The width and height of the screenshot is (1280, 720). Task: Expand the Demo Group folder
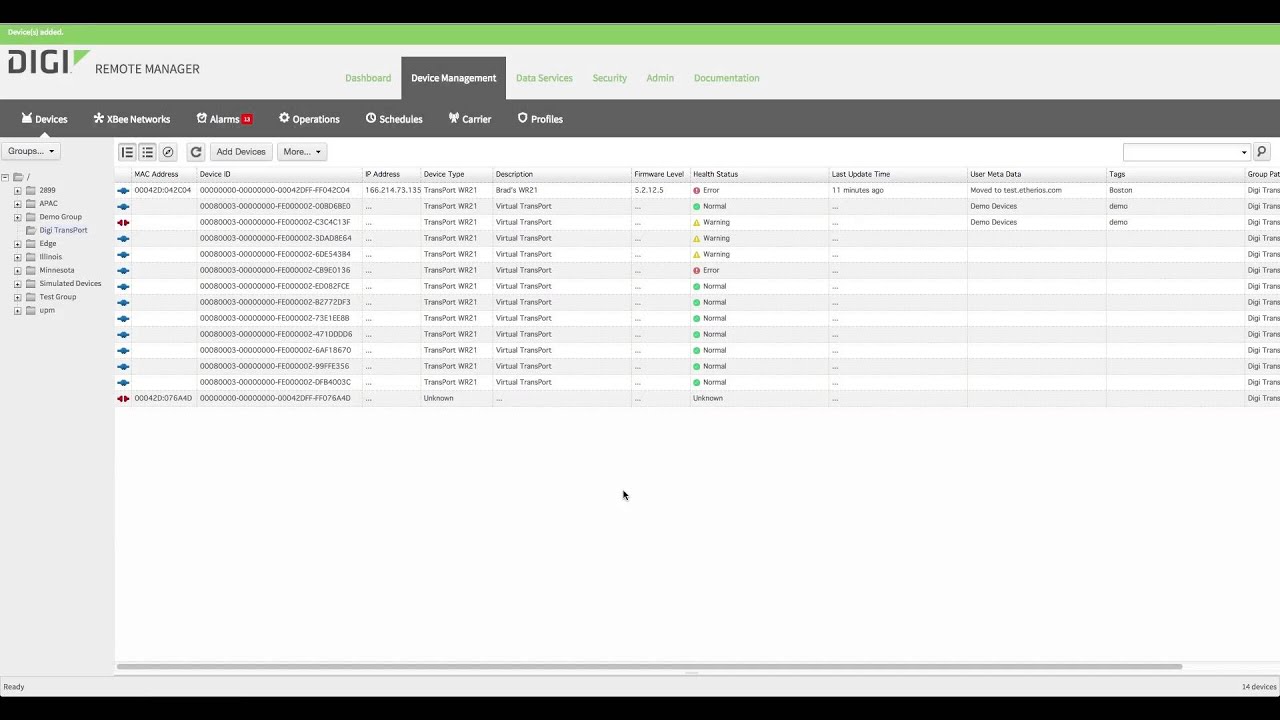17,217
